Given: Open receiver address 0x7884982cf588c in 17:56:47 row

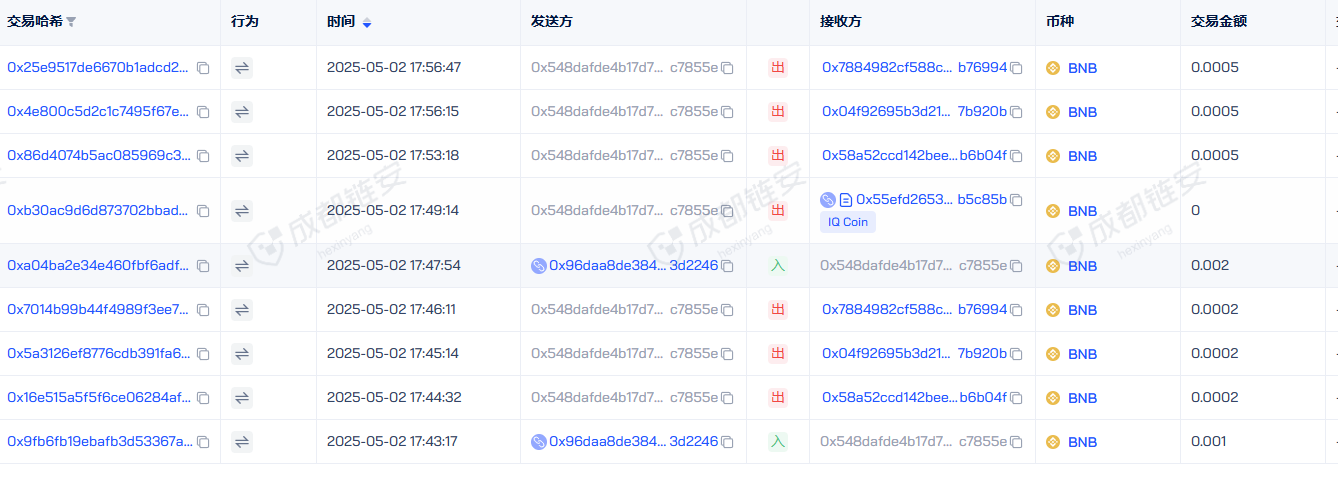Looking at the screenshot, I should [915, 68].
